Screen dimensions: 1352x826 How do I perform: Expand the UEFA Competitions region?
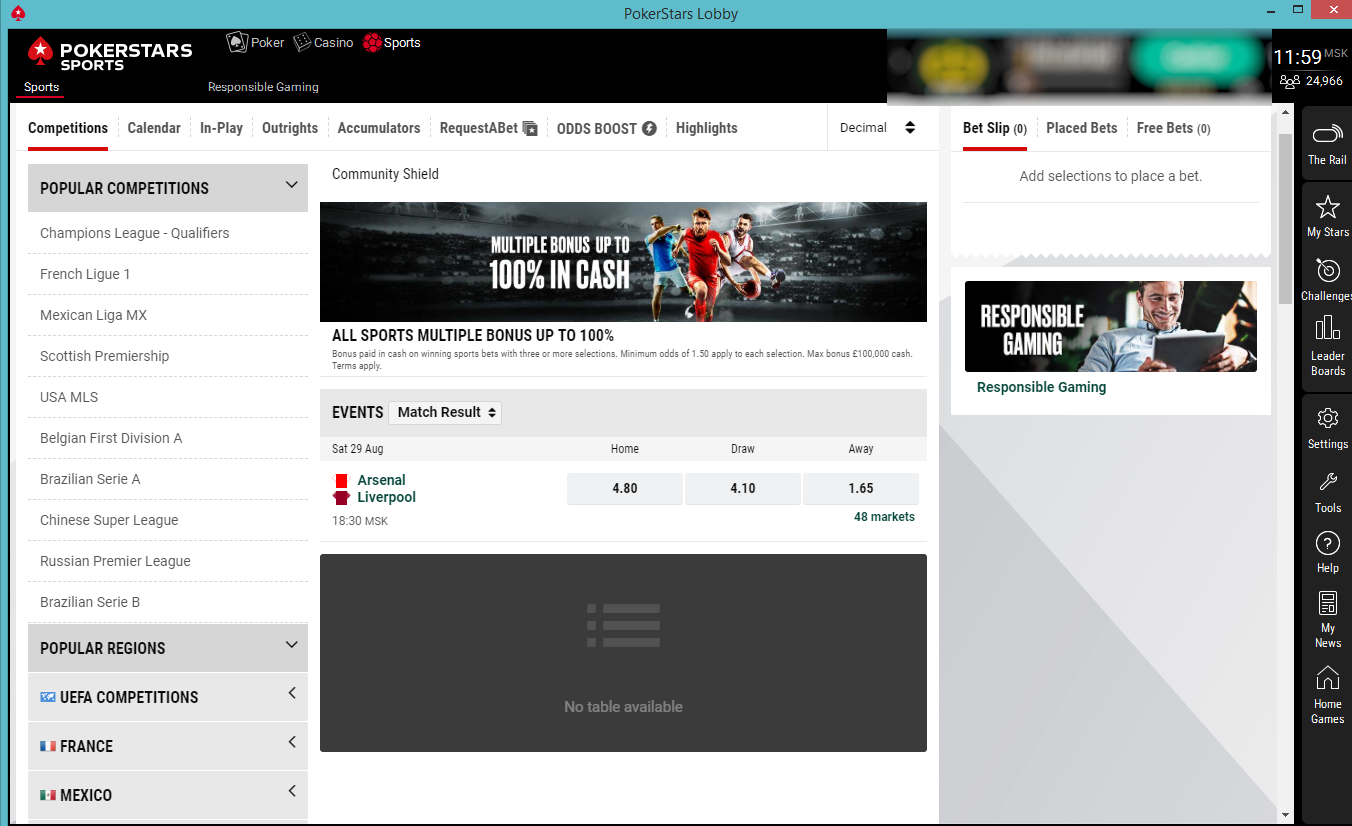click(291, 694)
